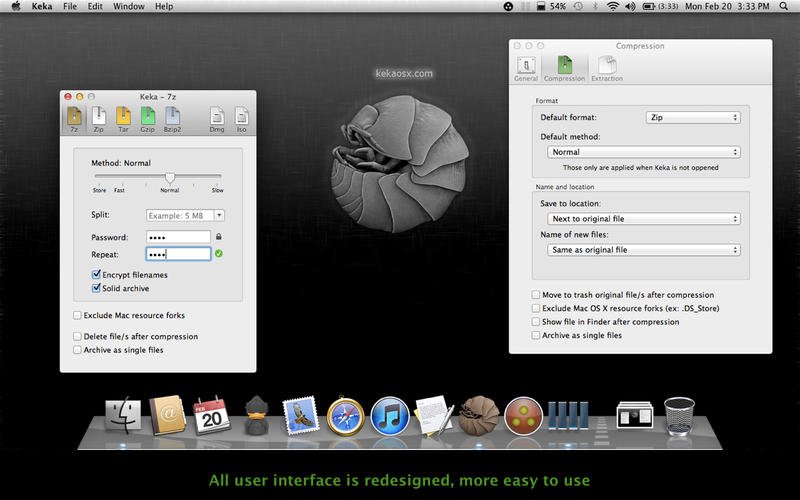Uncheck Encrypt filenames option
800x500 pixels.
coord(95,274)
